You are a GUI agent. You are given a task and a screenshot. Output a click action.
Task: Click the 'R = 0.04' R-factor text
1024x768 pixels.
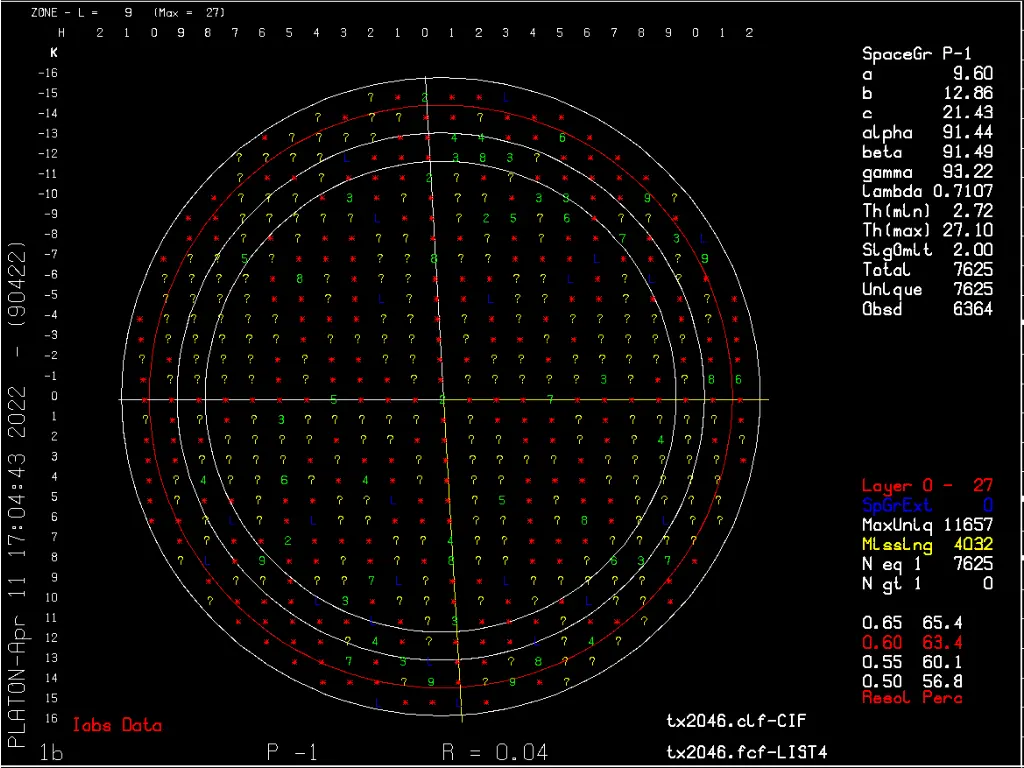(494, 752)
